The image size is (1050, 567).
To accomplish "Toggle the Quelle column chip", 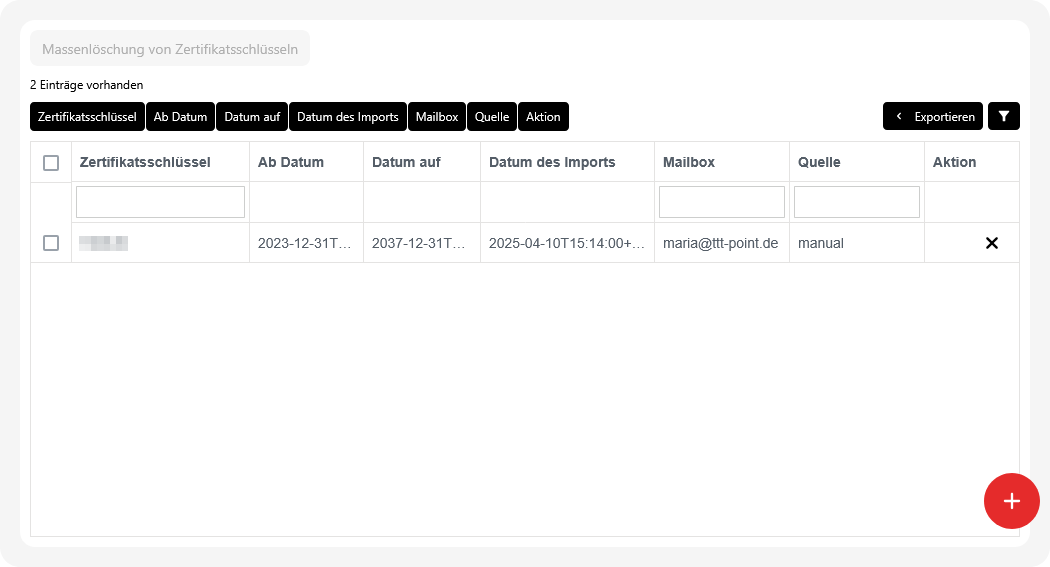I will tap(492, 116).
